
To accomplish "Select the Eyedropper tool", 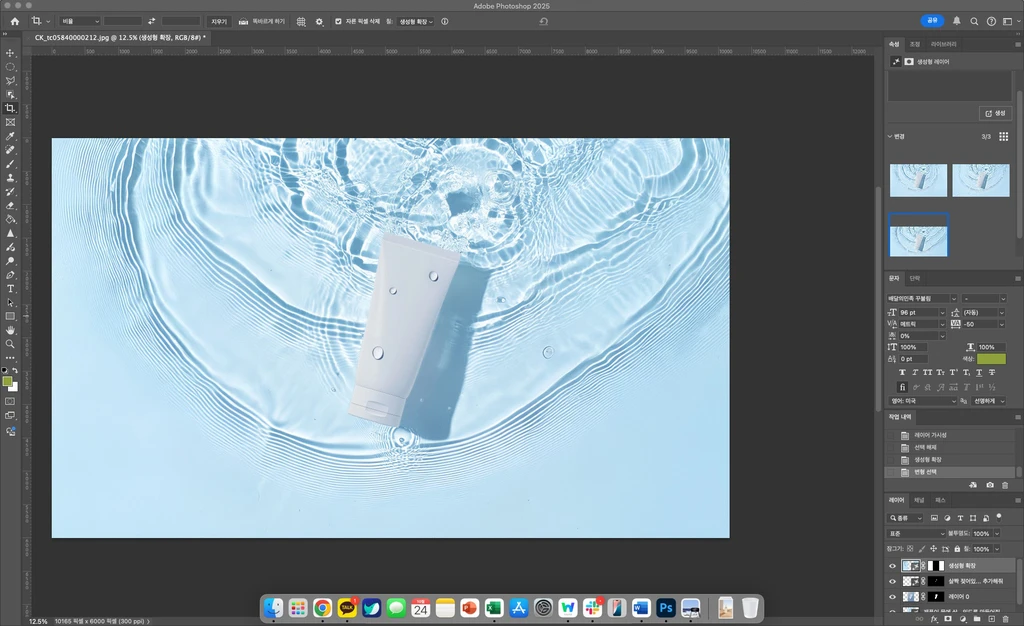I will click(10, 136).
